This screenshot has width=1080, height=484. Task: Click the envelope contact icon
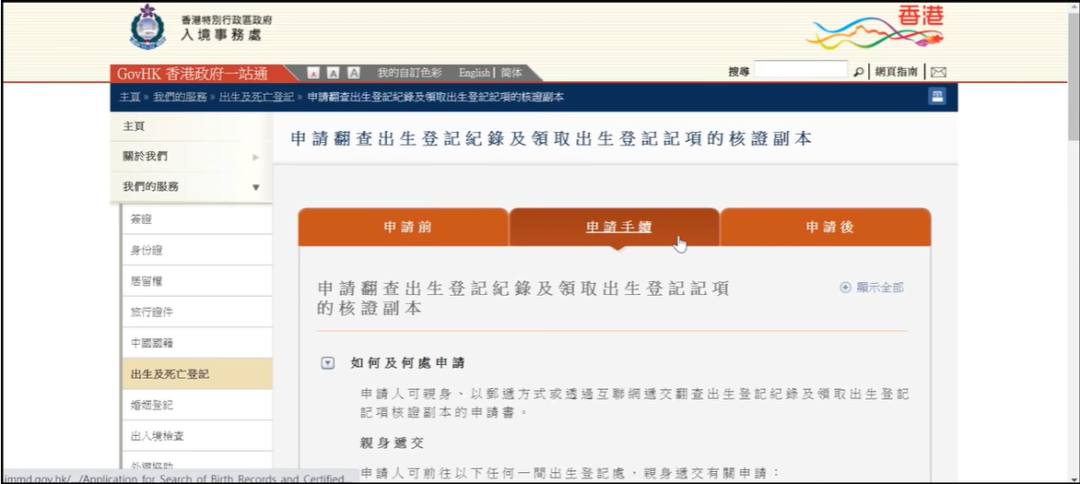[x=938, y=72]
